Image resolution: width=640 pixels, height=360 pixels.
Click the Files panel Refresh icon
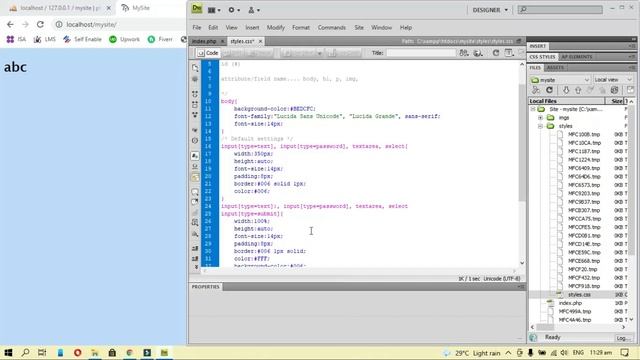pos(549,90)
